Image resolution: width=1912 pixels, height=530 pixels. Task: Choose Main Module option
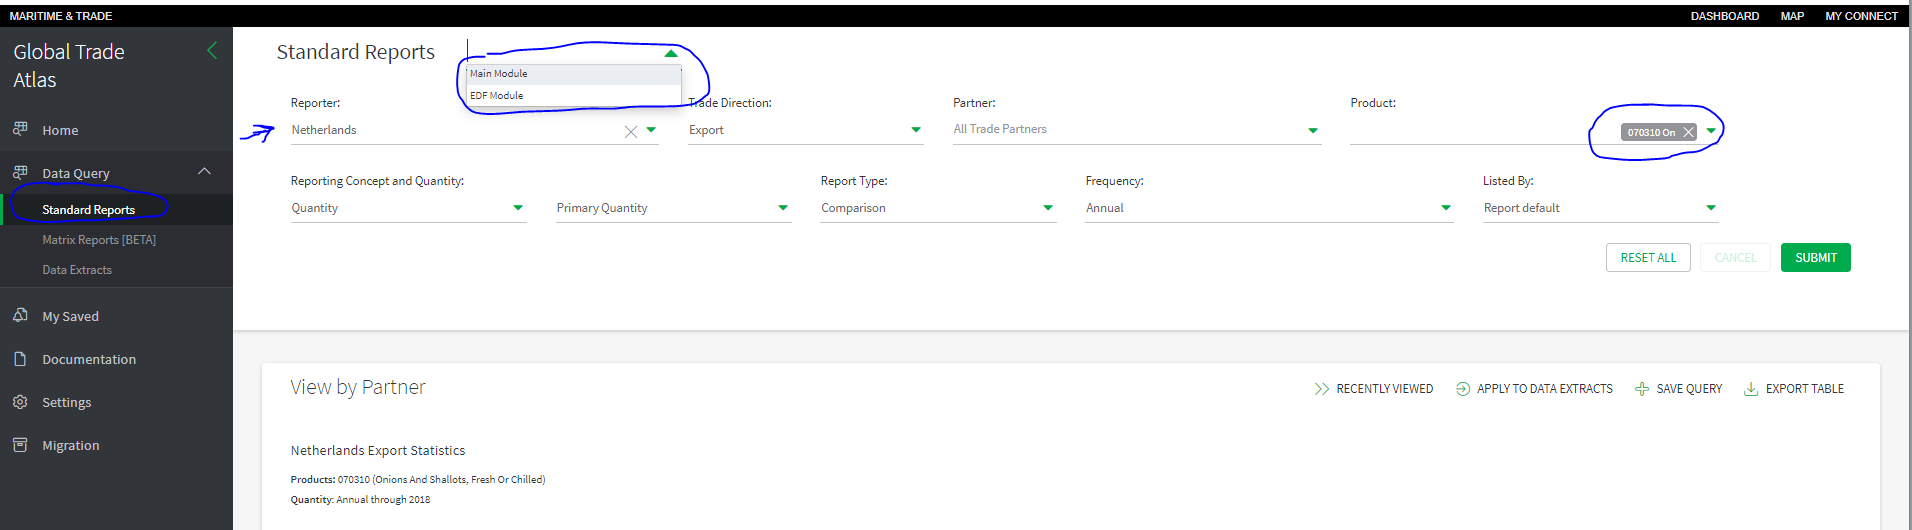pyautogui.click(x=499, y=74)
